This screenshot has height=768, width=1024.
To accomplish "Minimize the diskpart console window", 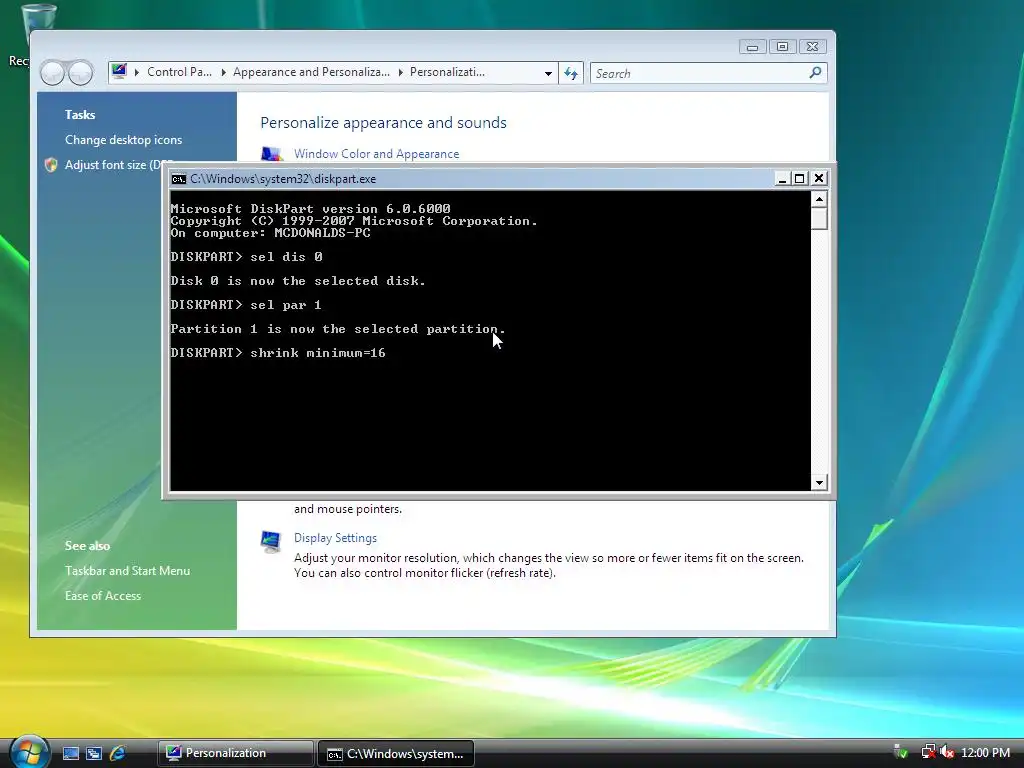I will 782,178.
